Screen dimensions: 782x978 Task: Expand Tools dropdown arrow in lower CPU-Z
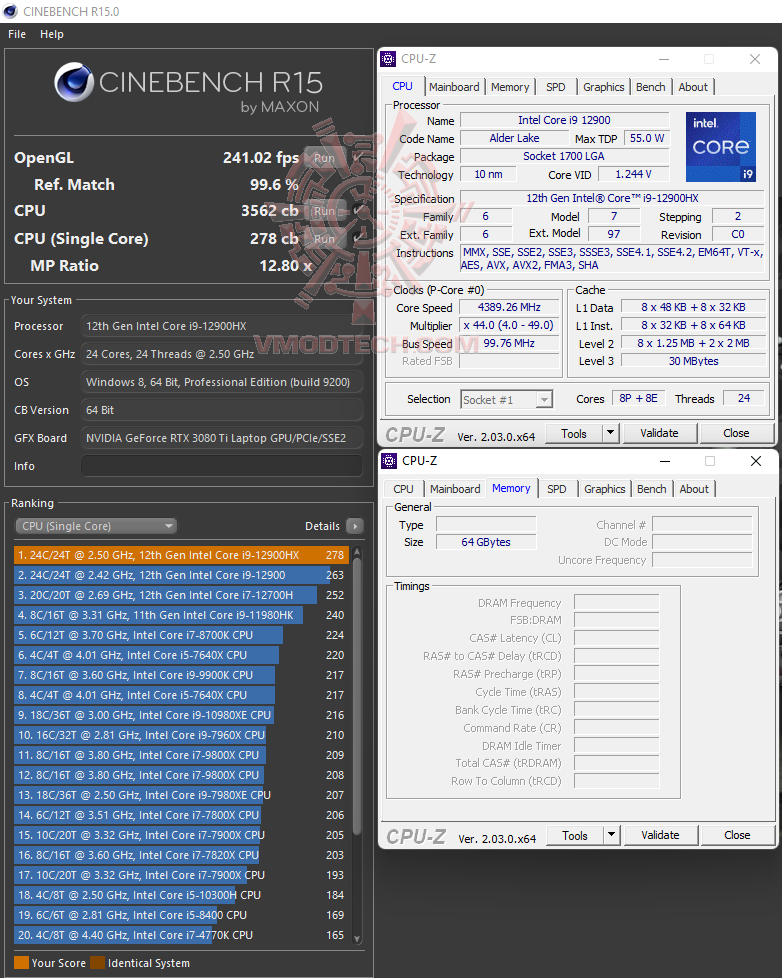pyautogui.click(x=611, y=836)
